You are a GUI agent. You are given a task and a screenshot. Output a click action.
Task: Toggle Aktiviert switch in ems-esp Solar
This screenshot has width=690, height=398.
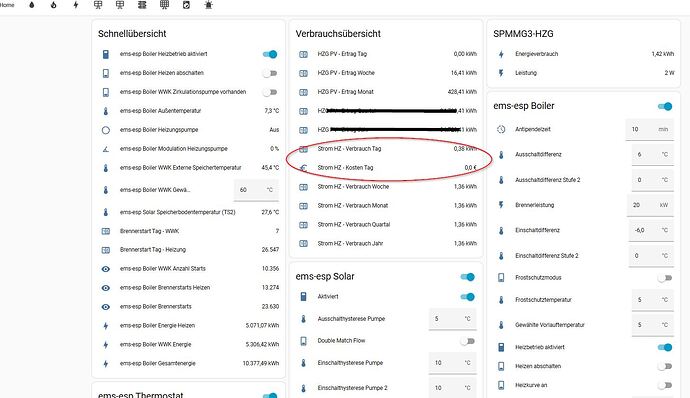tap(467, 297)
